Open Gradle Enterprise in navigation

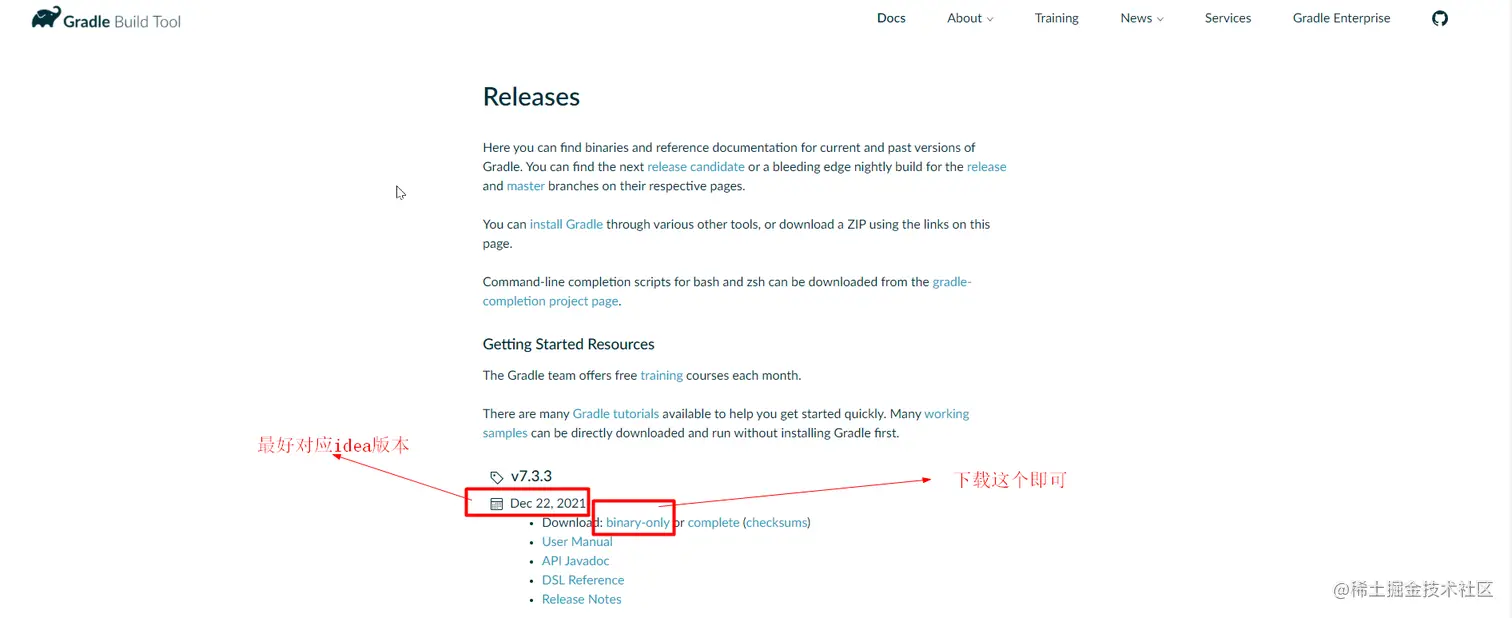tap(1341, 18)
